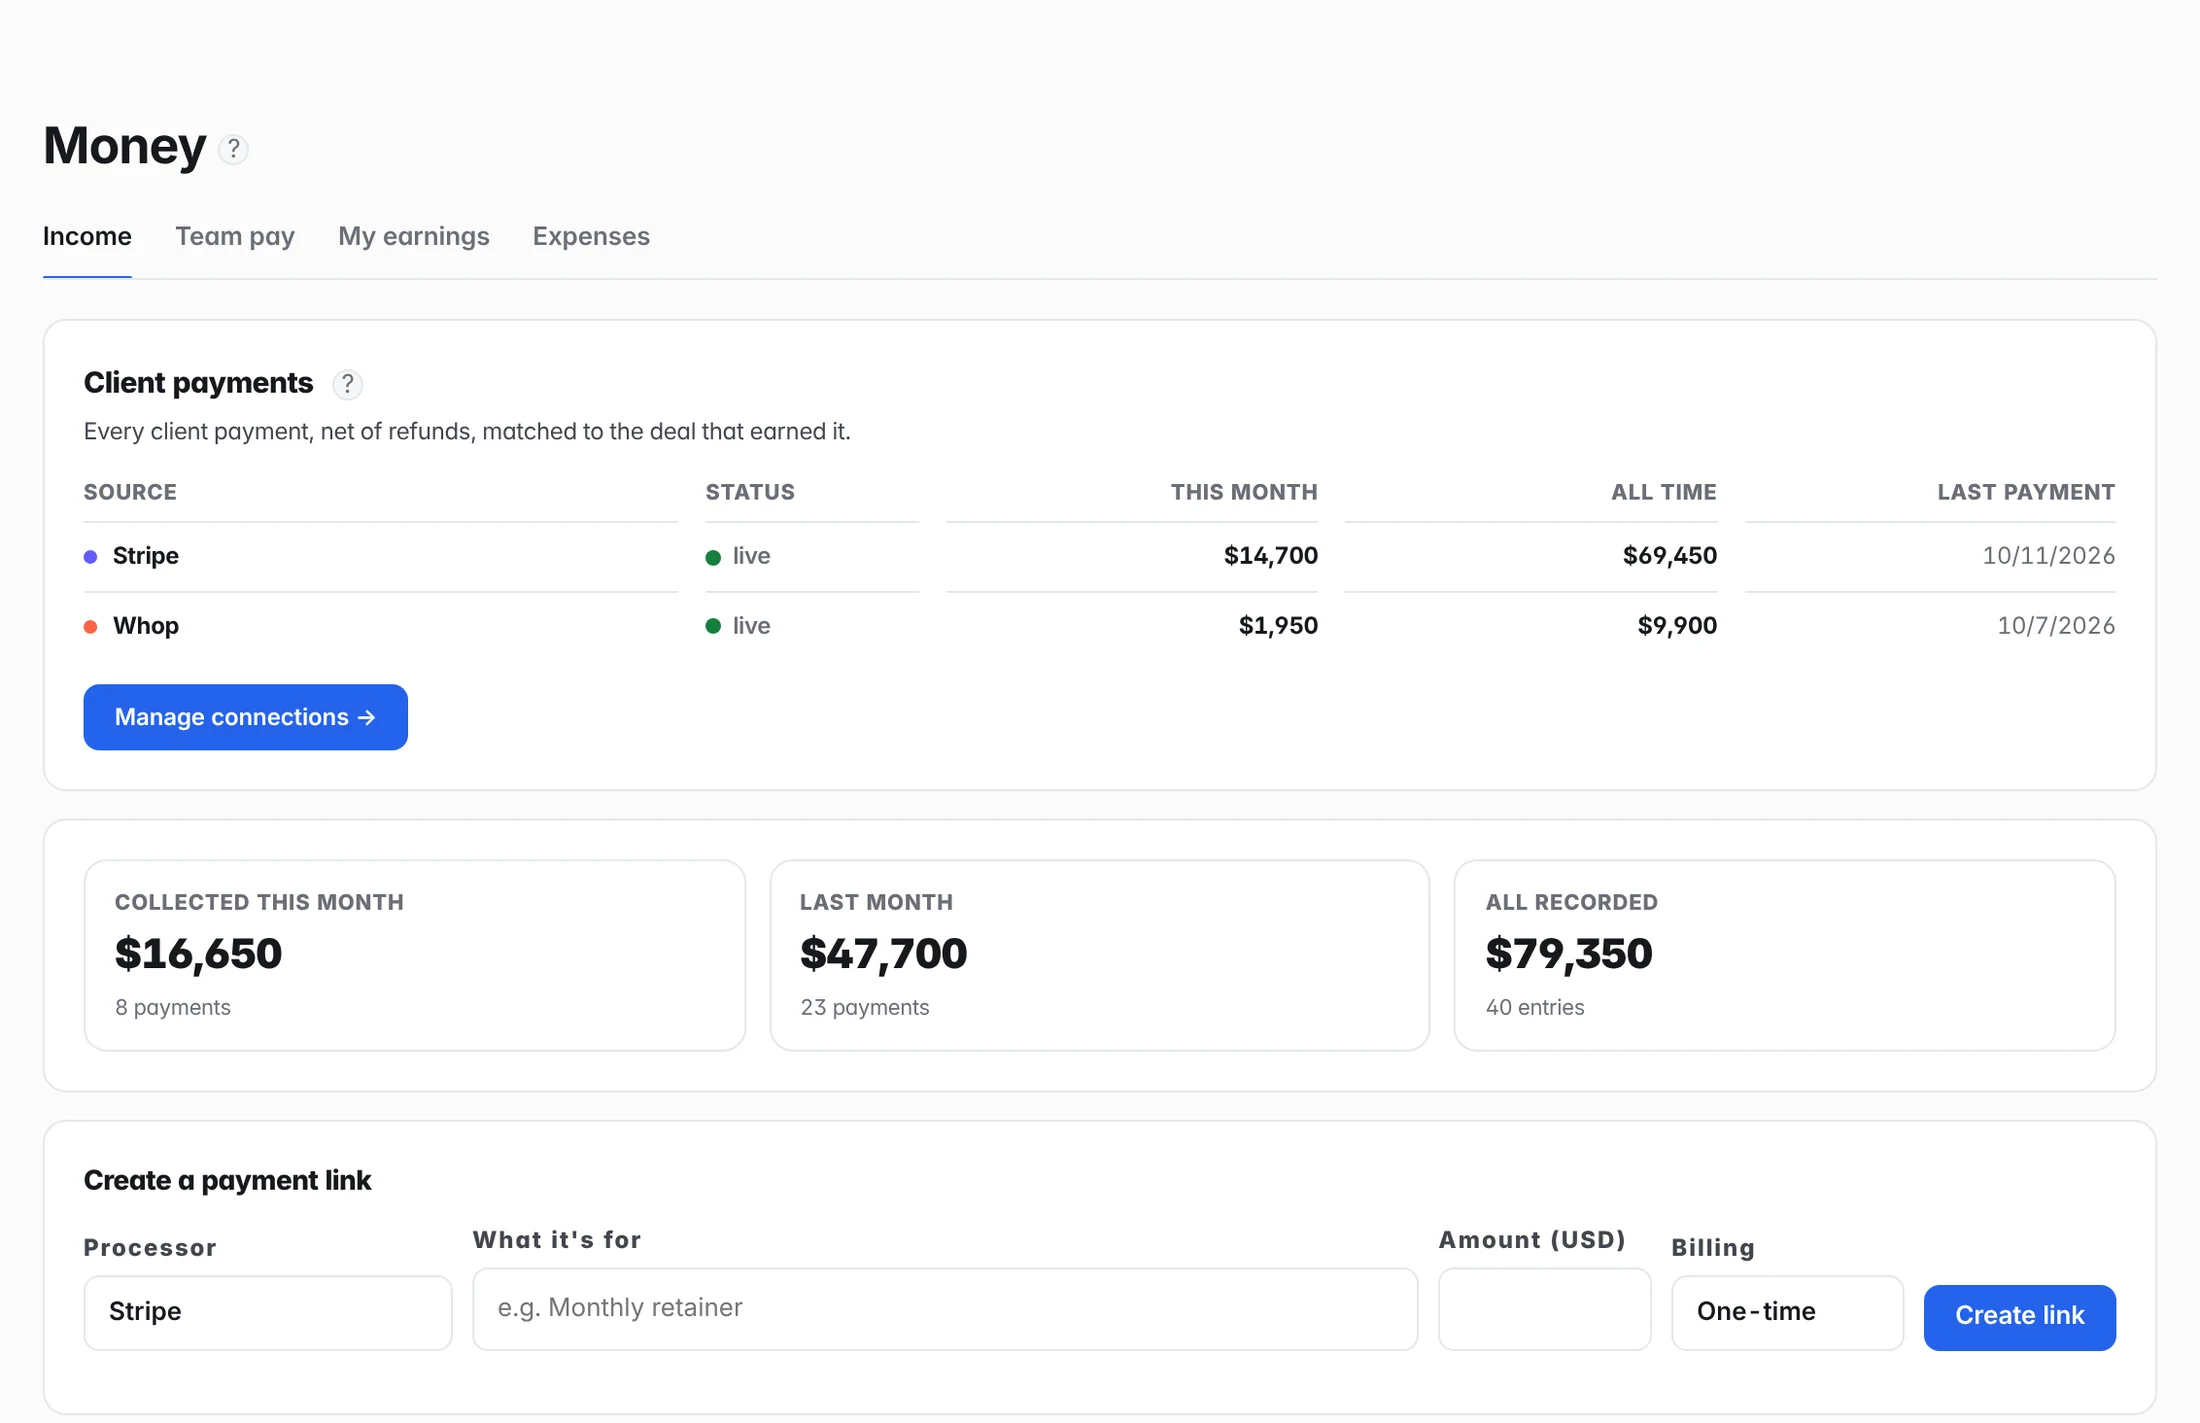Click the green live status dot for Stripe
This screenshot has width=2200, height=1423.
(x=713, y=557)
